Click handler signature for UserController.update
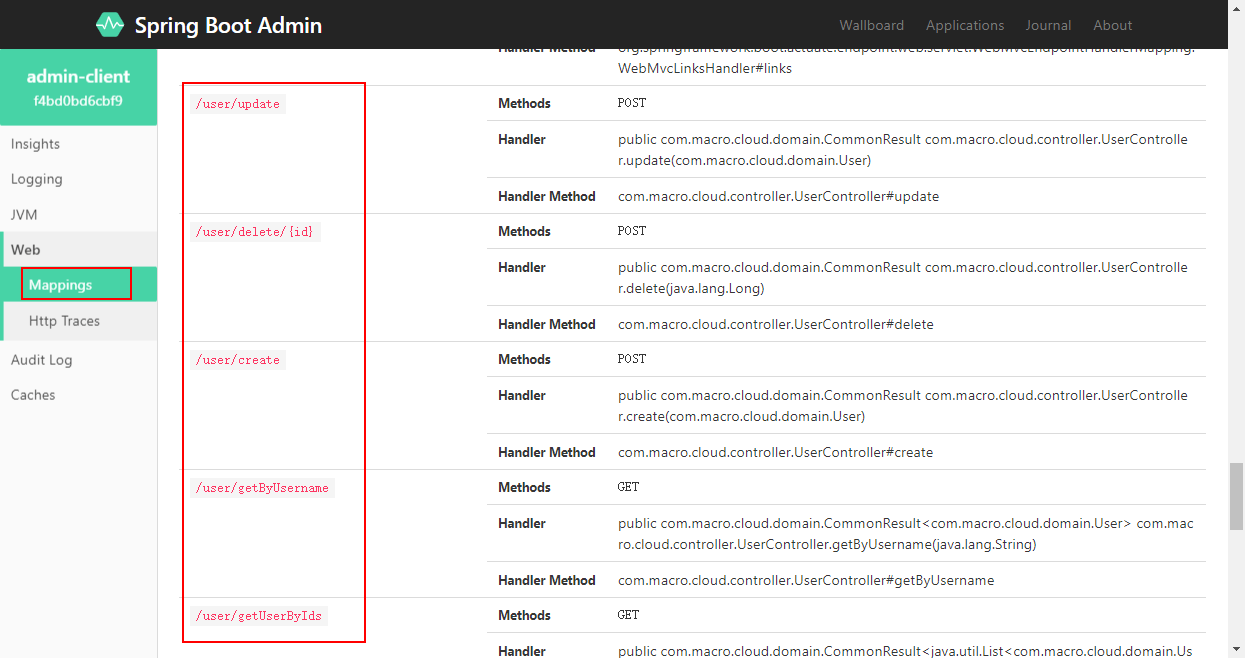 point(903,150)
